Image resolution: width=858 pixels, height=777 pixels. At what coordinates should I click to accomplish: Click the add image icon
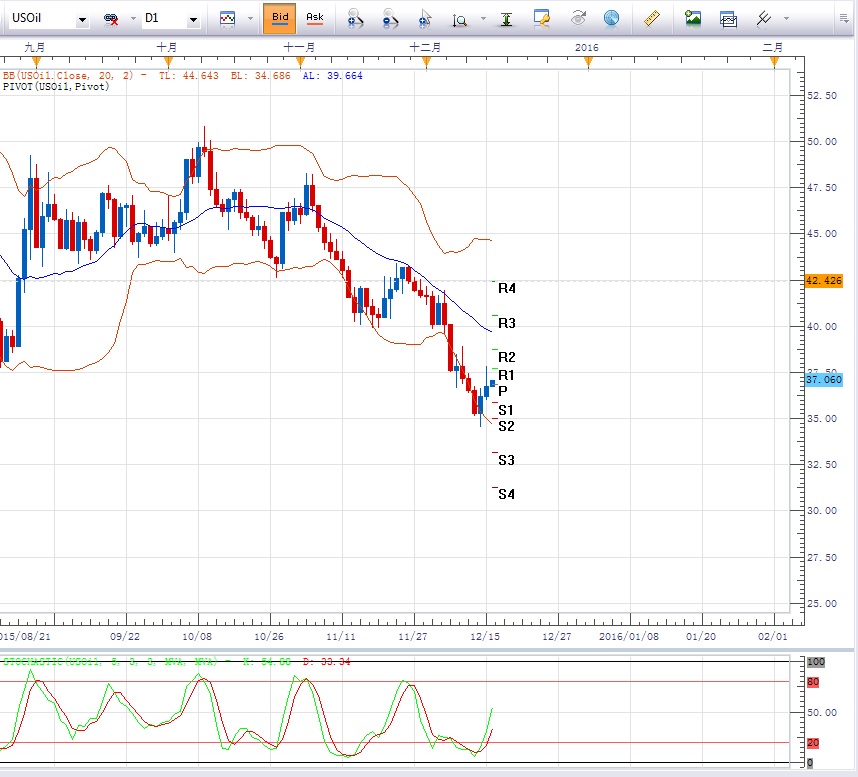(x=693, y=18)
